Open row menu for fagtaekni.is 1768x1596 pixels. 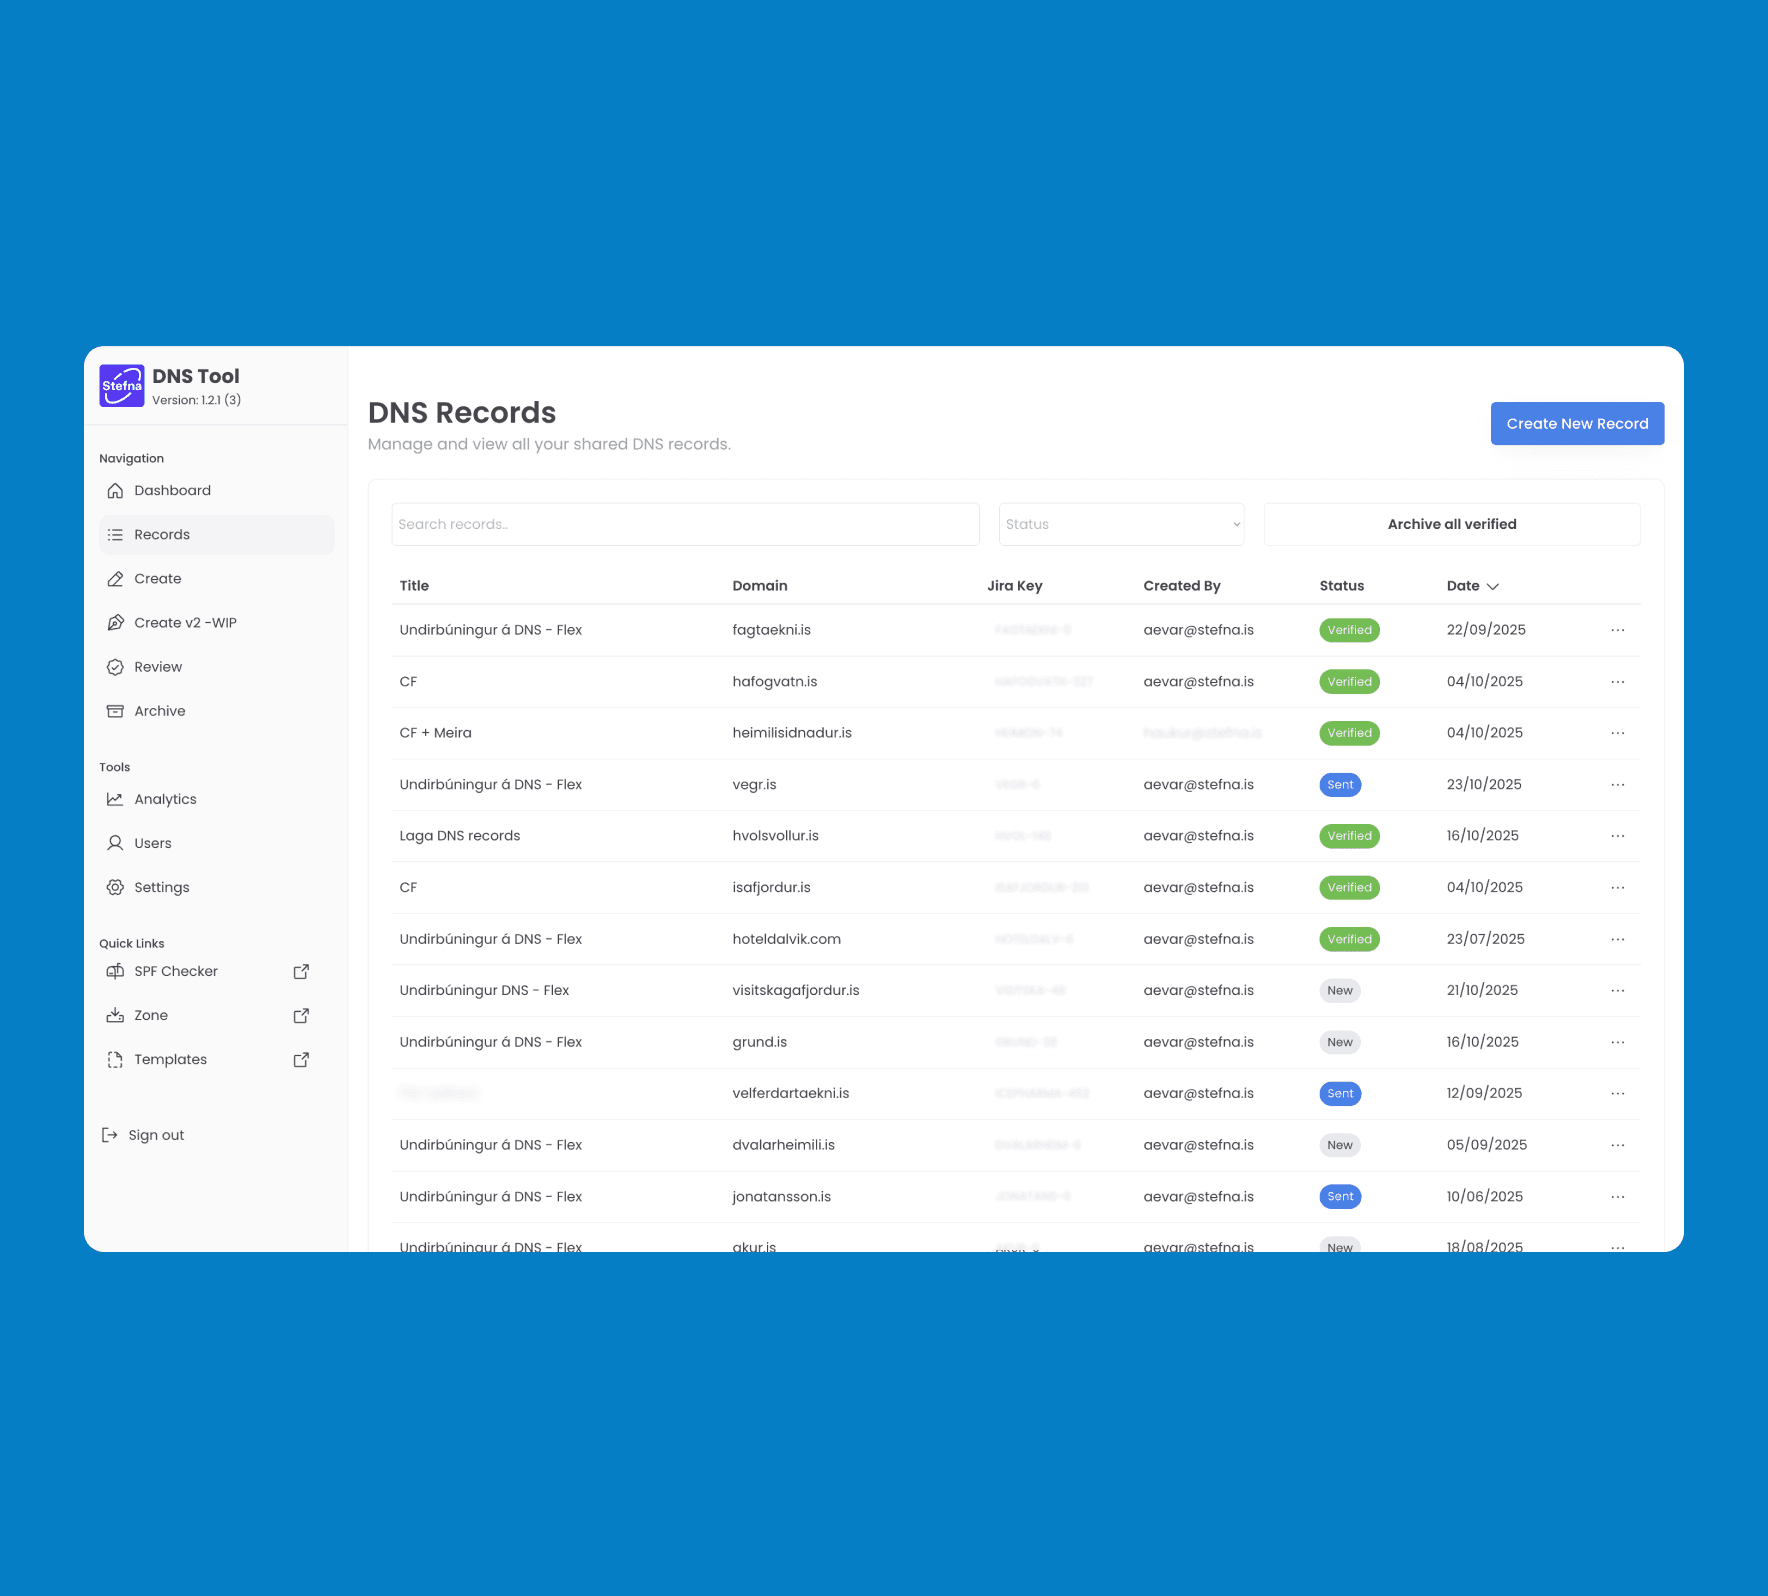[x=1618, y=630]
